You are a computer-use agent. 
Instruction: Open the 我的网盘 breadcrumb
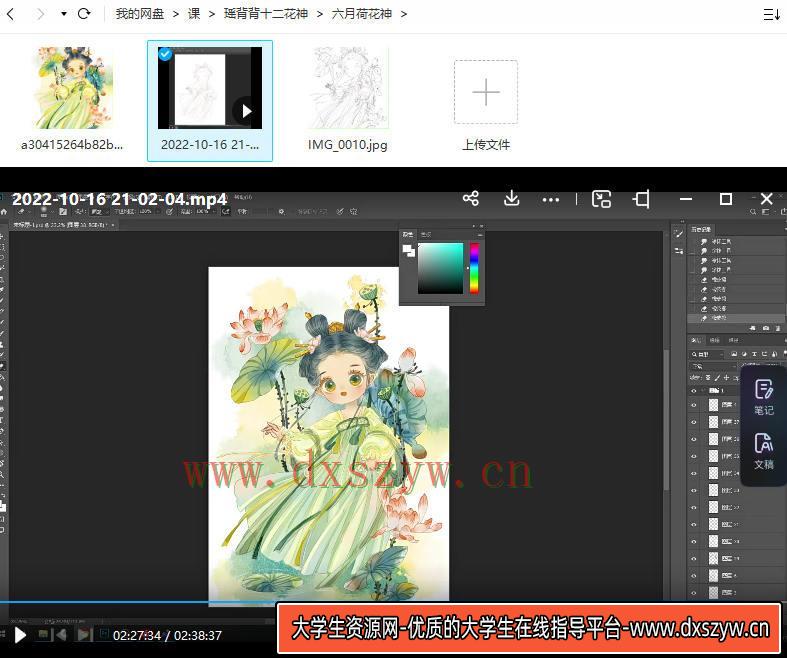pyautogui.click(x=140, y=14)
